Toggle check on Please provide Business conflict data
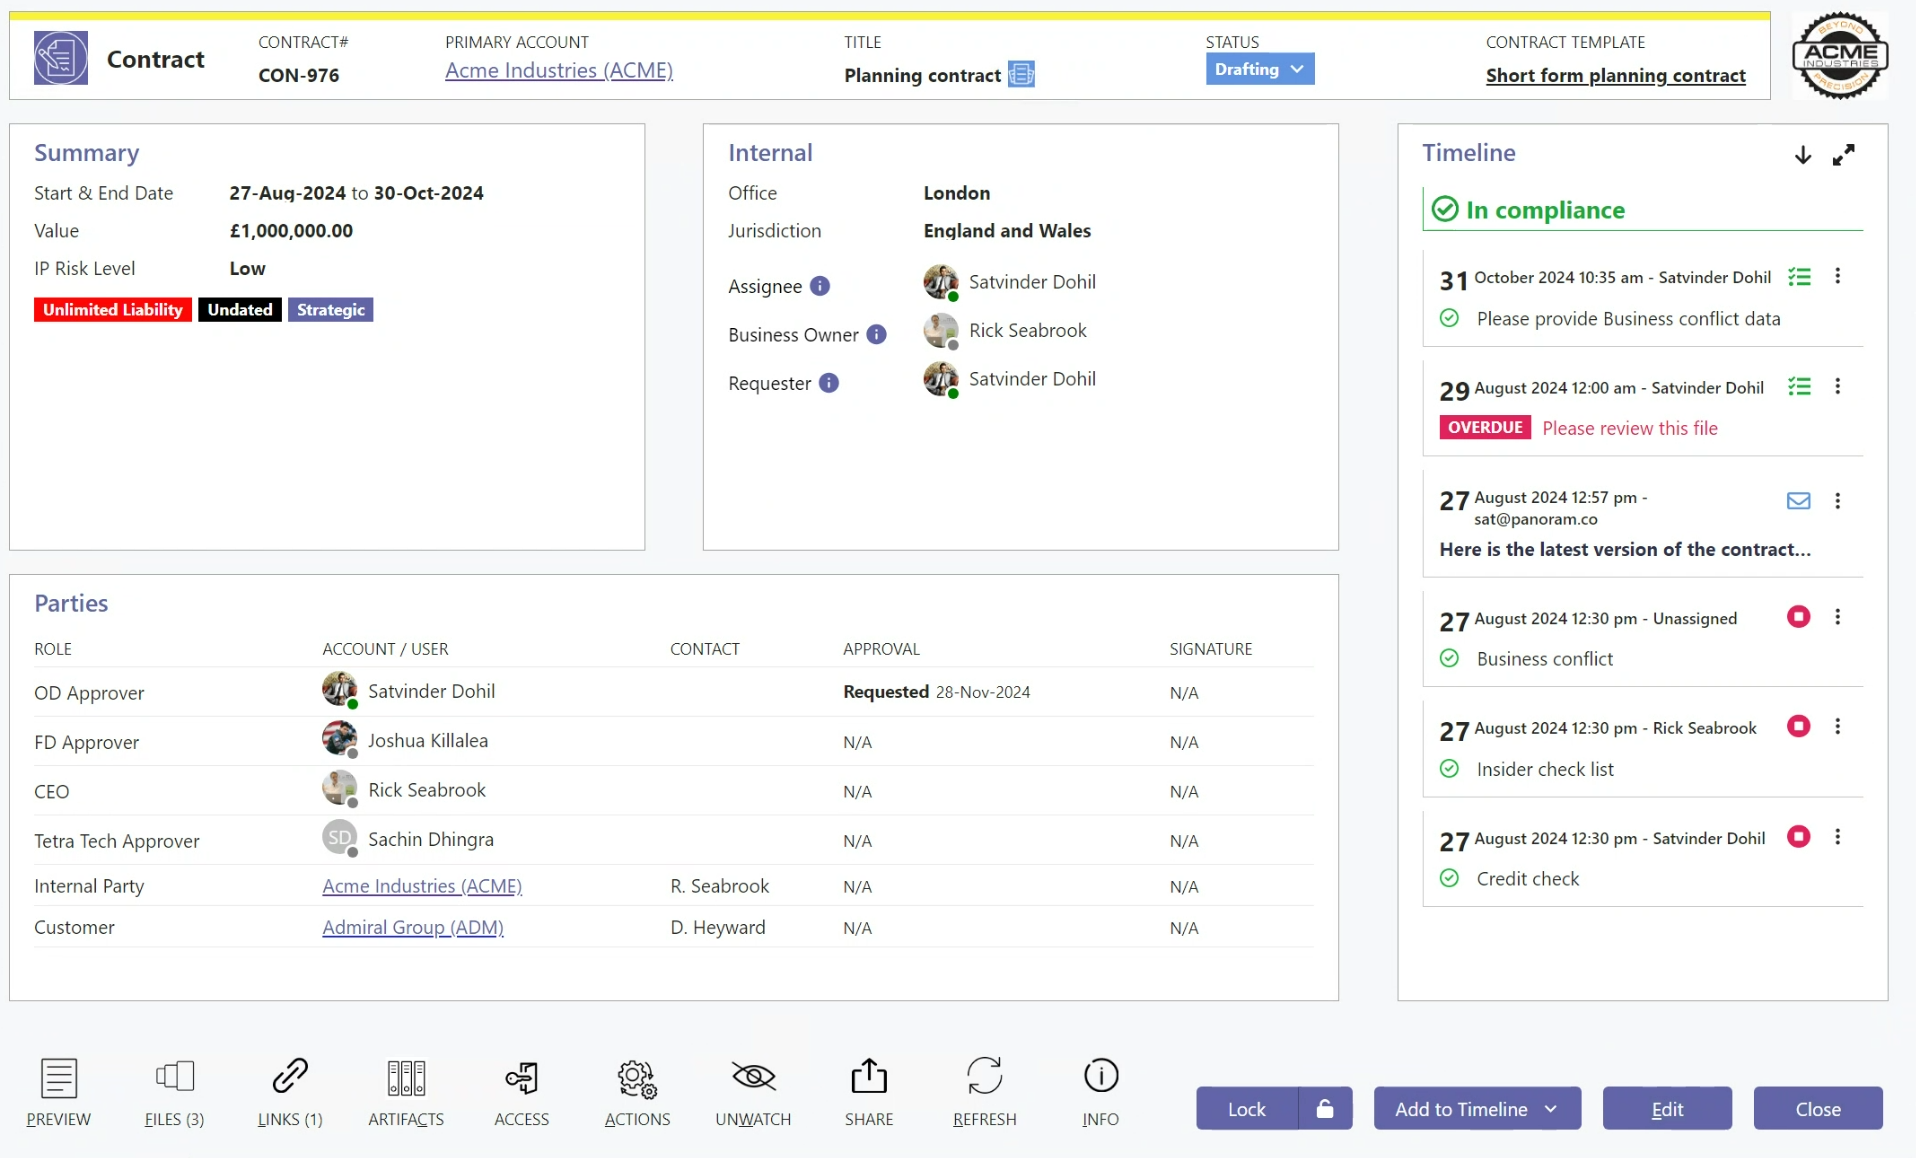This screenshot has width=1916, height=1158. pyautogui.click(x=1449, y=318)
